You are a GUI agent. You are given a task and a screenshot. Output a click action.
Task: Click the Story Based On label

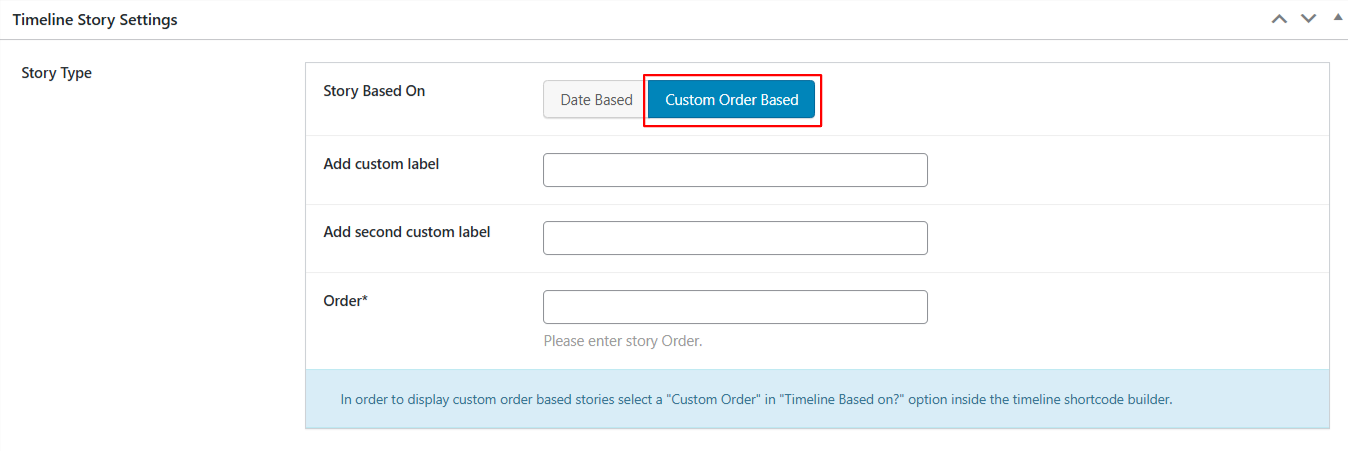[x=374, y=91]
